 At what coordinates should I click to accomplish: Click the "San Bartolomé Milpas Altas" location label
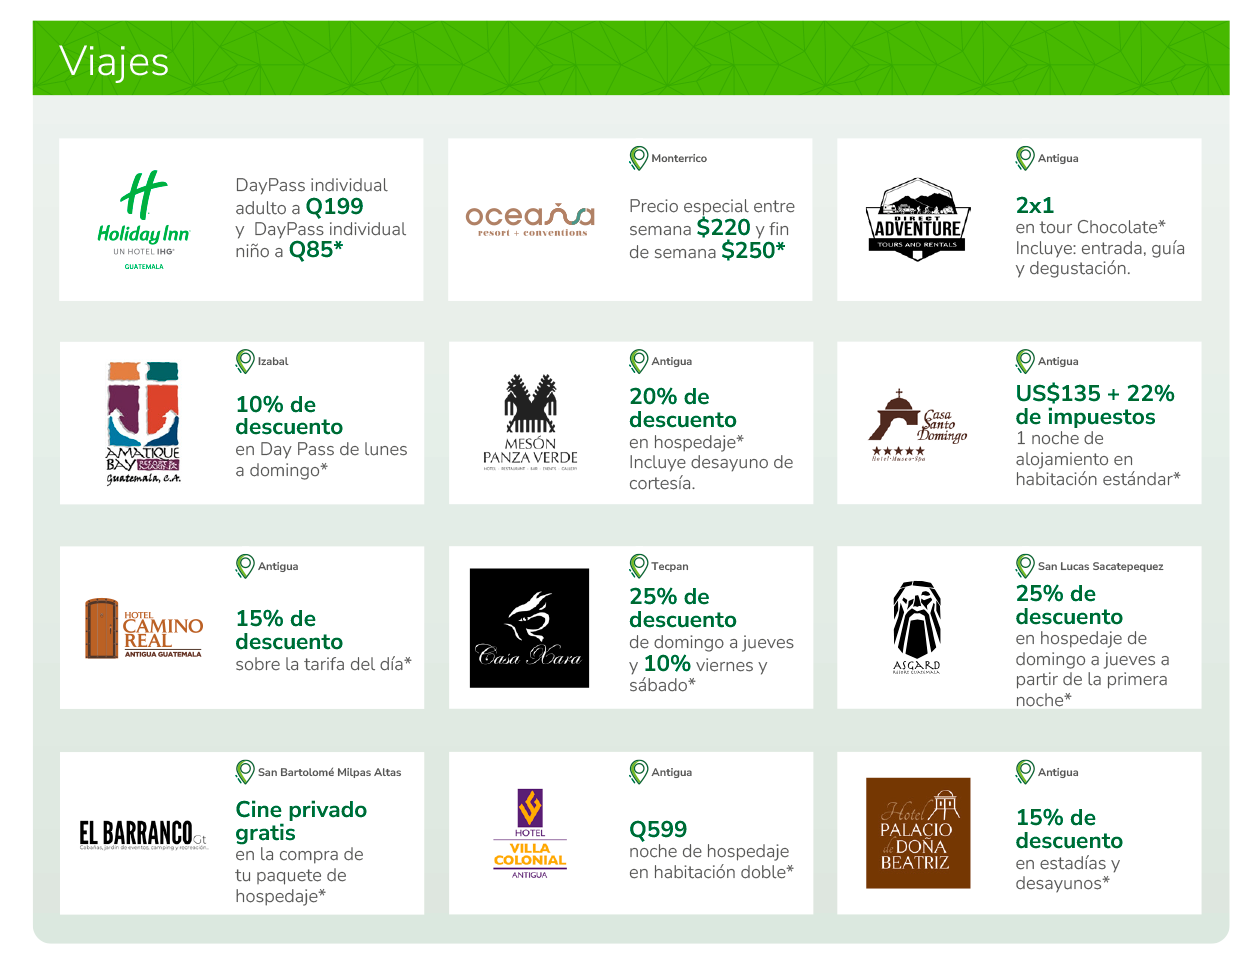click(x=330, y=772)
